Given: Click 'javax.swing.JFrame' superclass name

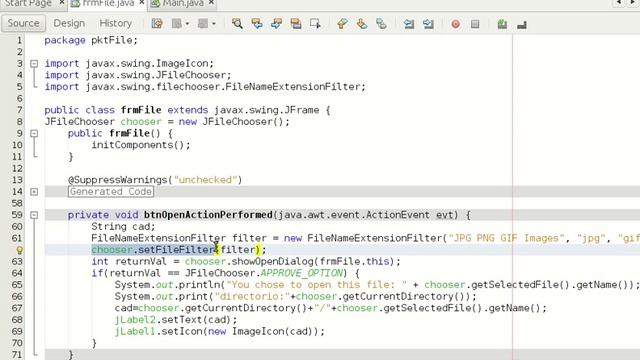Looking at the screenshot, I should 267,110.
